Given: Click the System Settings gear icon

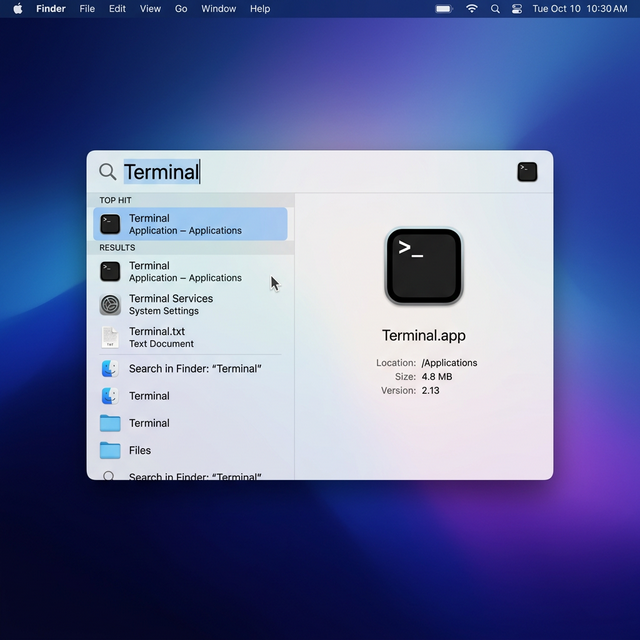Looking at the screenshot, I should coord(110,304).
